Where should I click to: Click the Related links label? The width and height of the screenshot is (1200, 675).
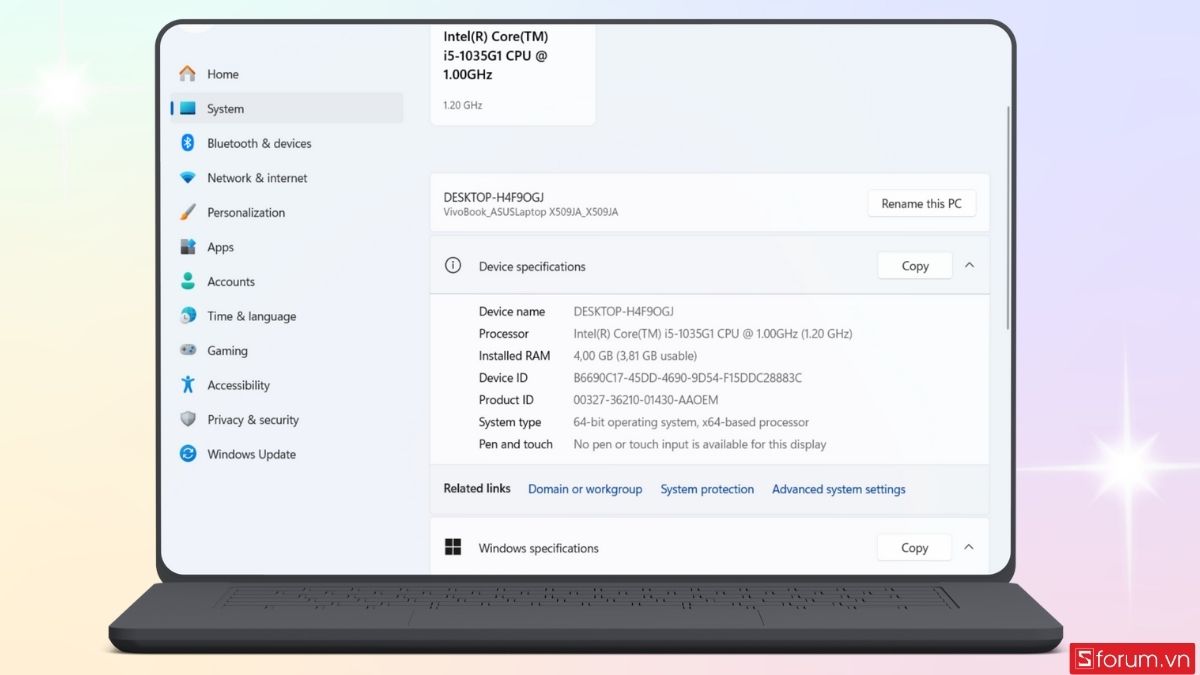[477, 489]
